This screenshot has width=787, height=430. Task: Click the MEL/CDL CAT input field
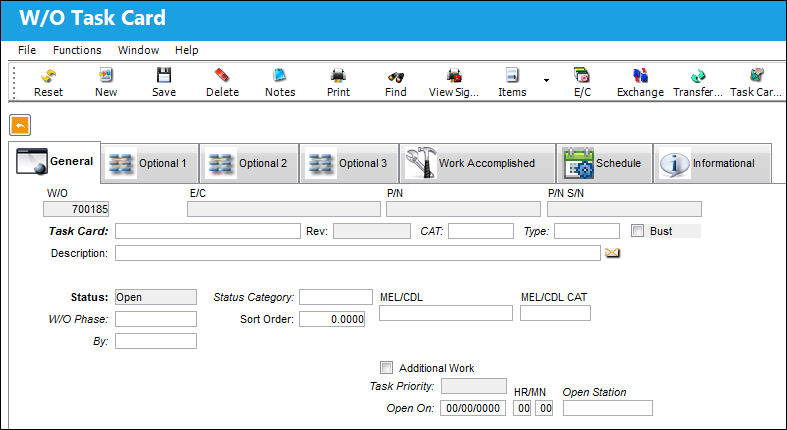pyautogui.click(x=555, y=313)
